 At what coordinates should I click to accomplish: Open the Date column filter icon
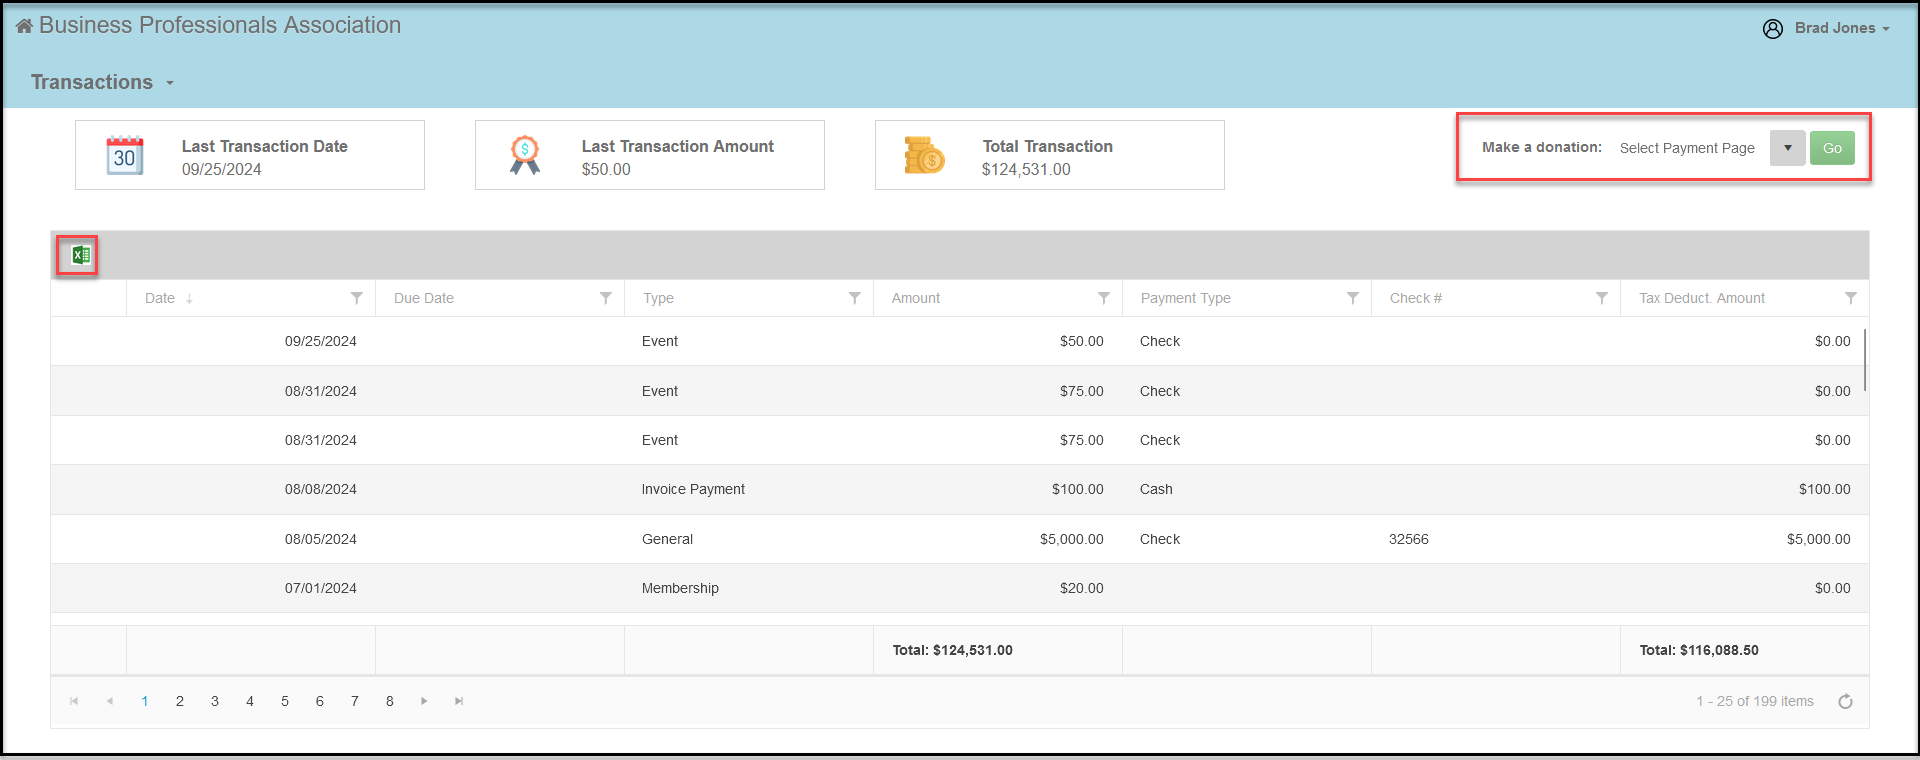357,298
